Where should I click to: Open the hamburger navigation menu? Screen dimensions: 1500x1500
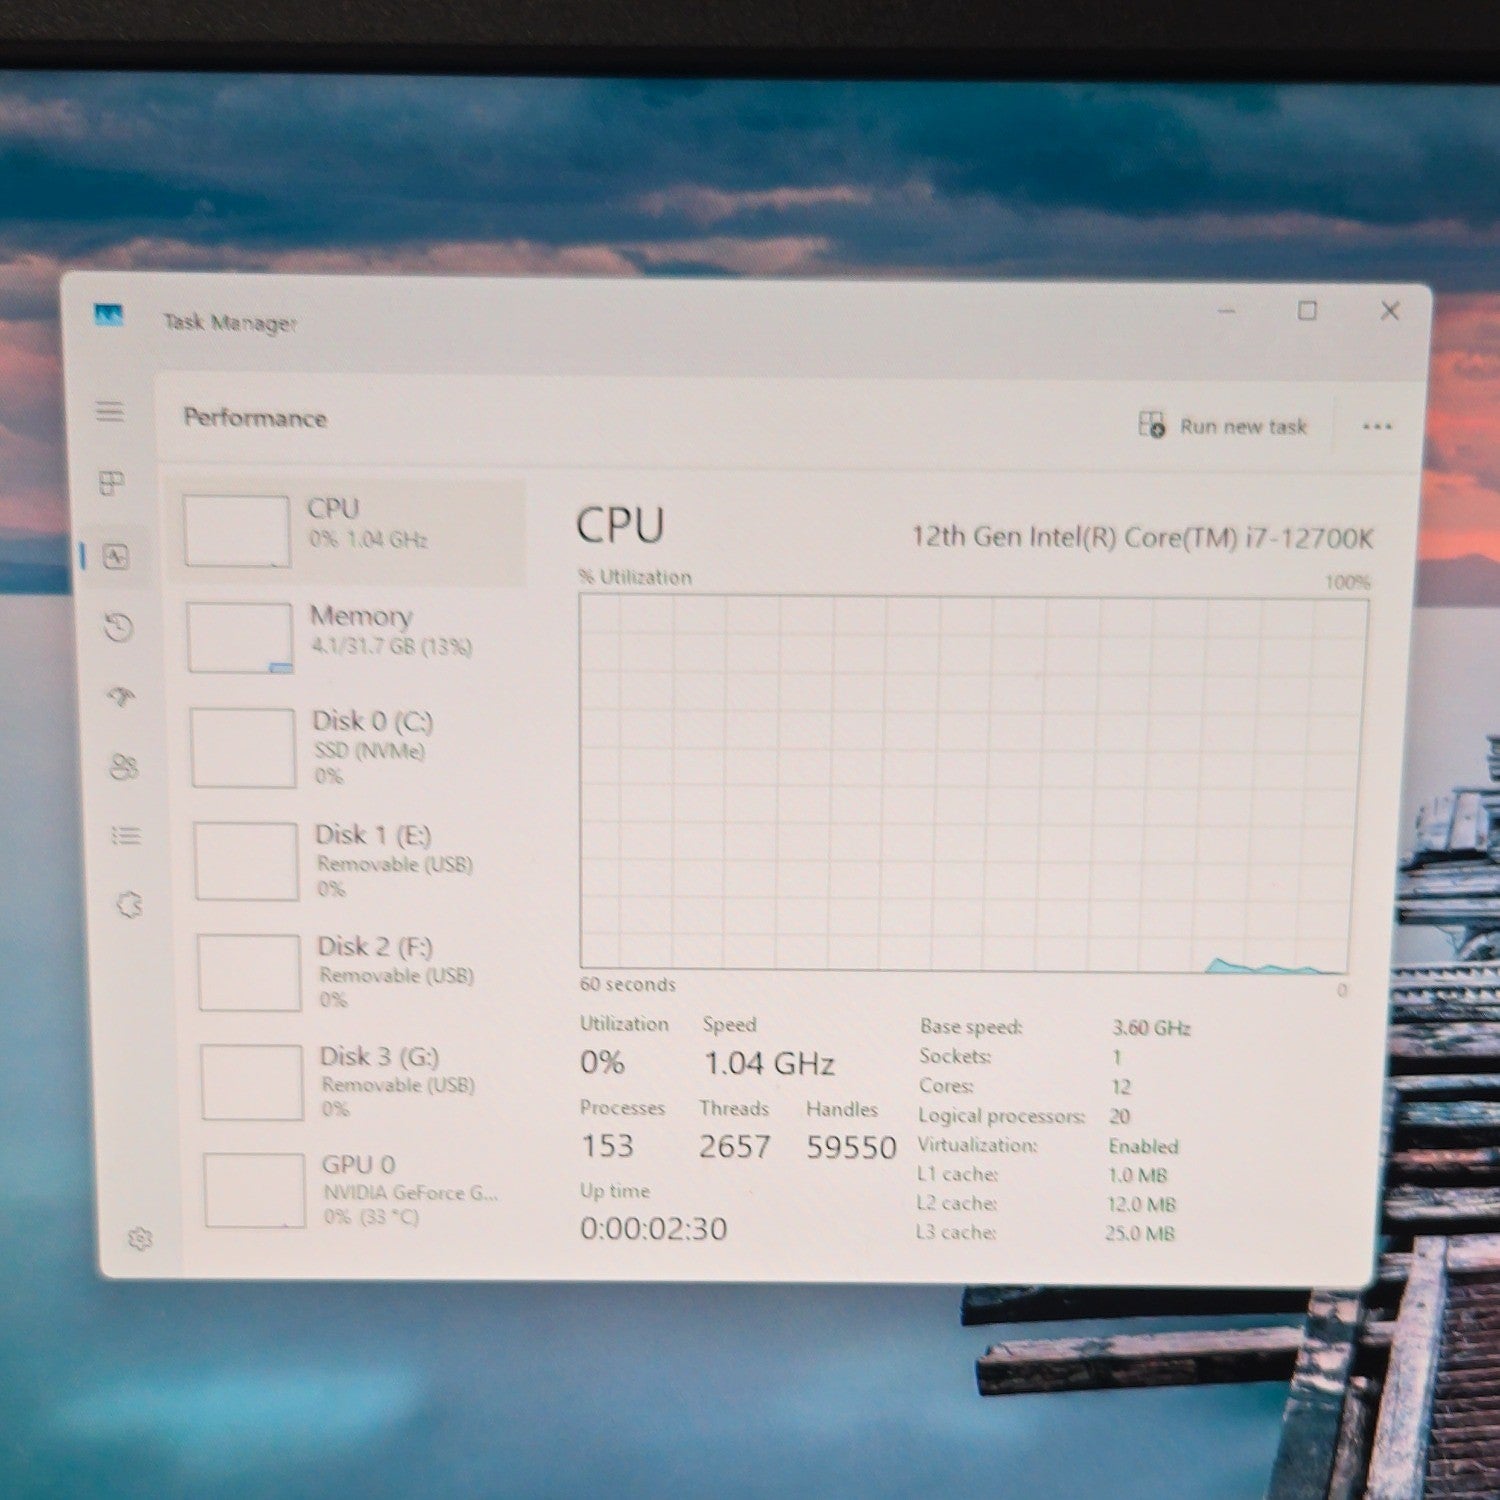110,411
